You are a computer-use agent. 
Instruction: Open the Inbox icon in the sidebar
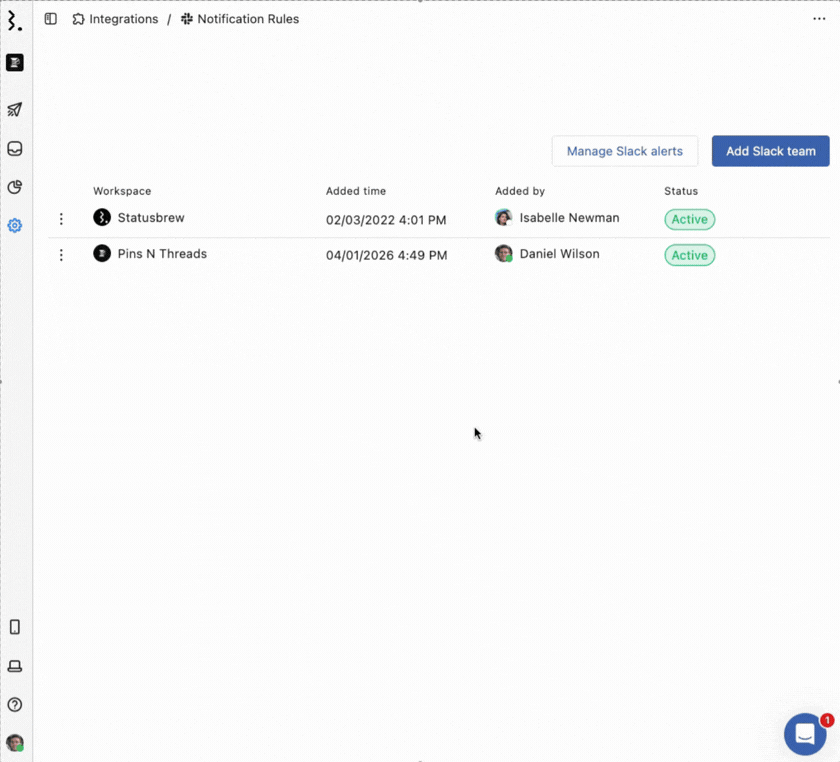pos(14,148)
